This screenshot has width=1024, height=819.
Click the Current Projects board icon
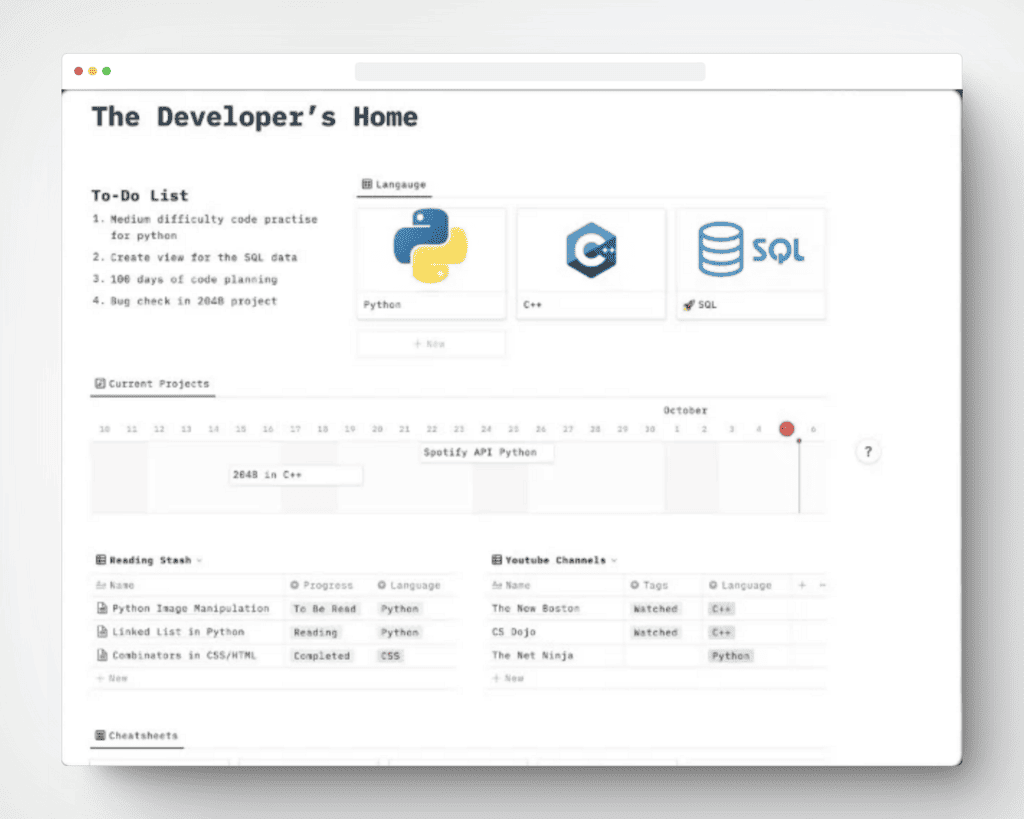point(100,382)
